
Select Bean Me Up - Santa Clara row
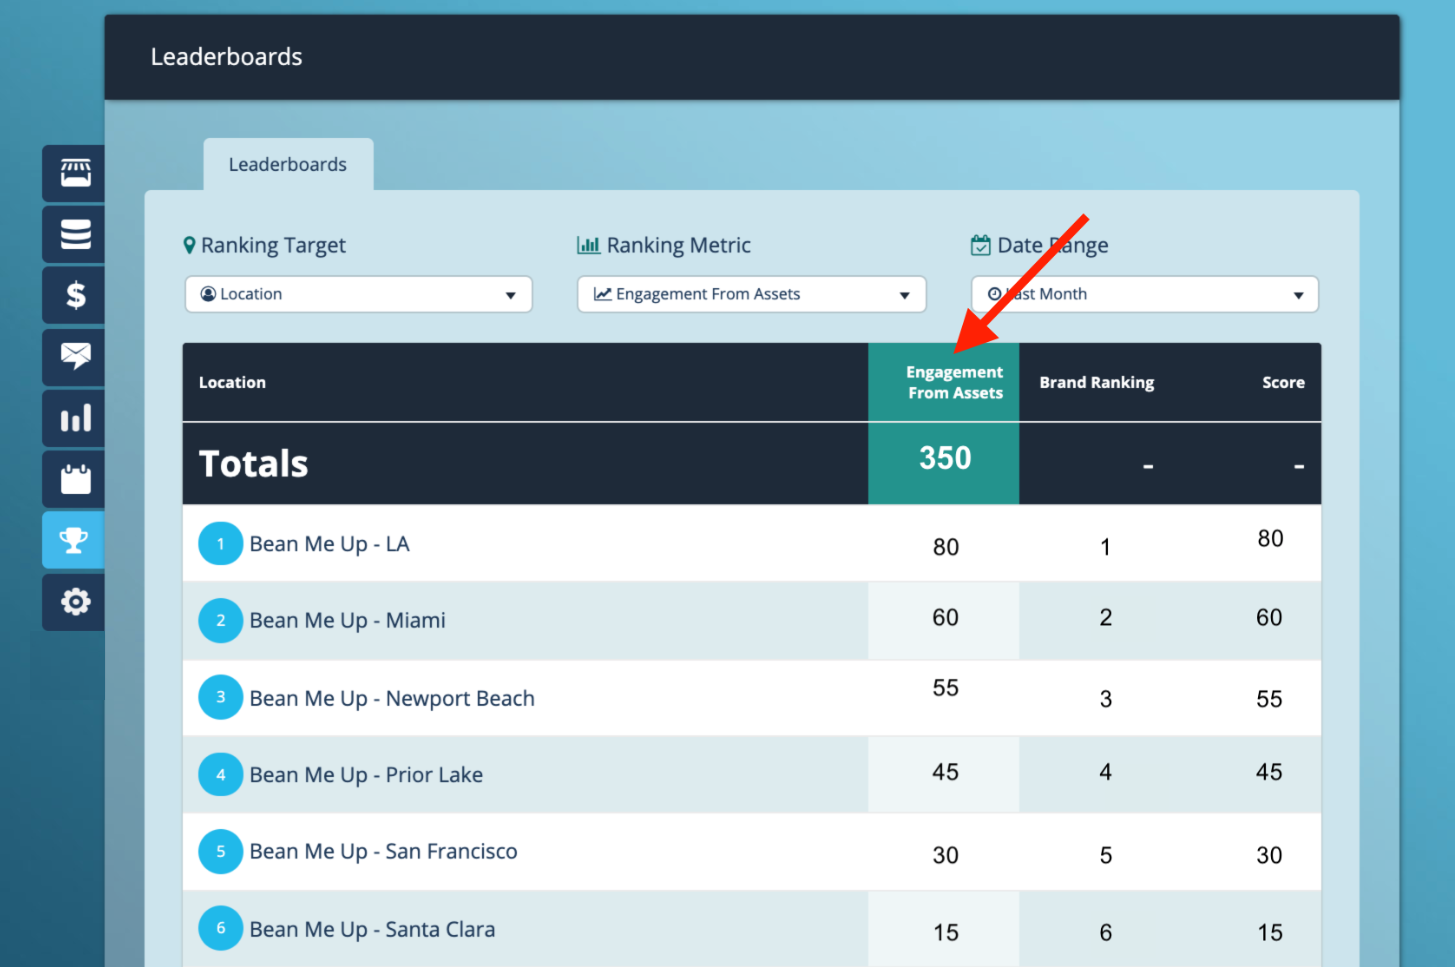751,929
